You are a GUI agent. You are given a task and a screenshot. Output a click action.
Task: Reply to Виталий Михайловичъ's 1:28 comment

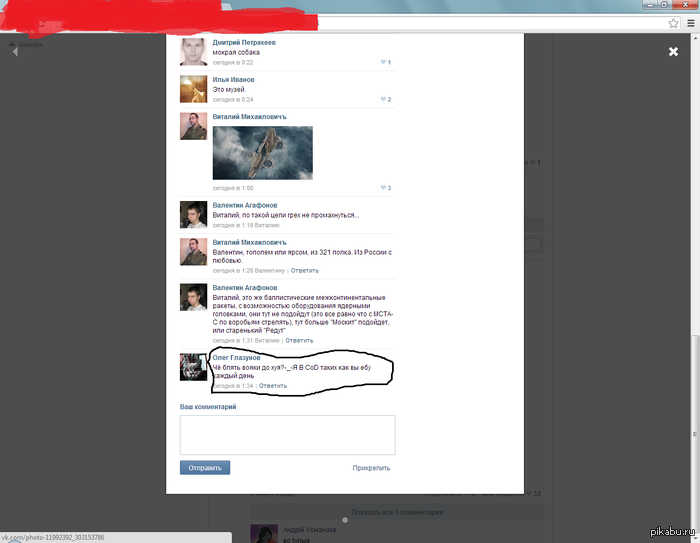coord(304,270)
